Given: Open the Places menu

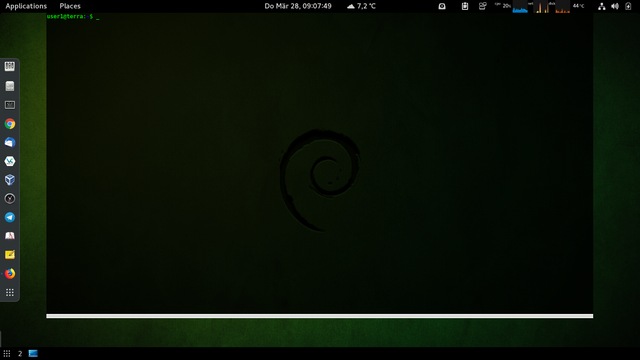Looking at the screenshot, I should (x=70, y=6).
